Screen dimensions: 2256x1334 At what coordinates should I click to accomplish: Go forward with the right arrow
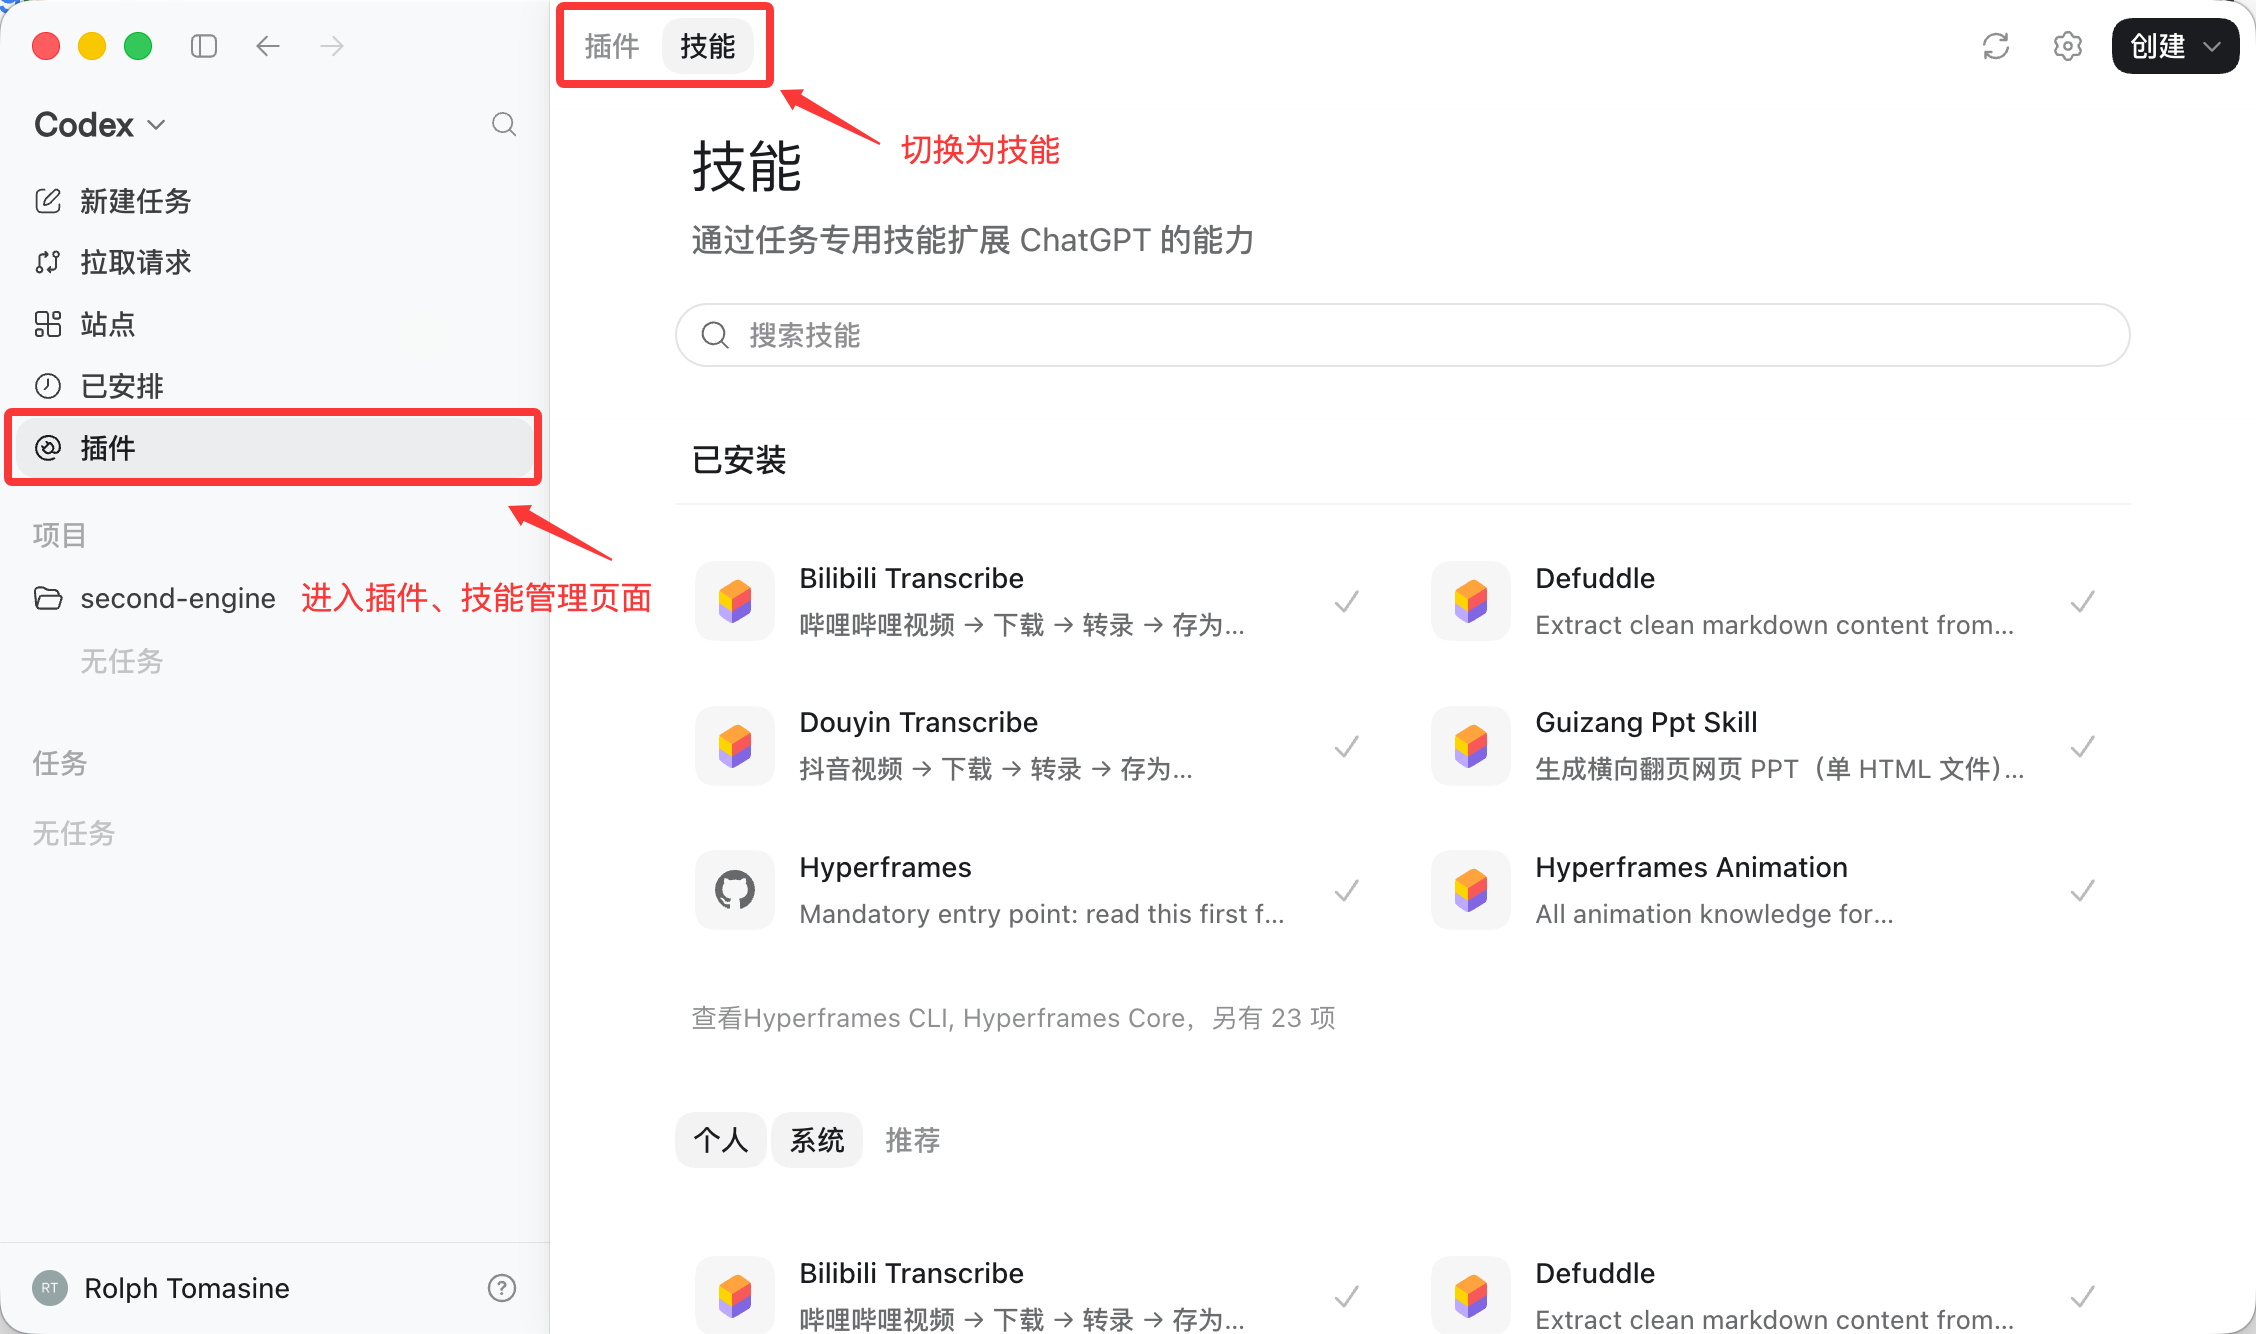332,46
